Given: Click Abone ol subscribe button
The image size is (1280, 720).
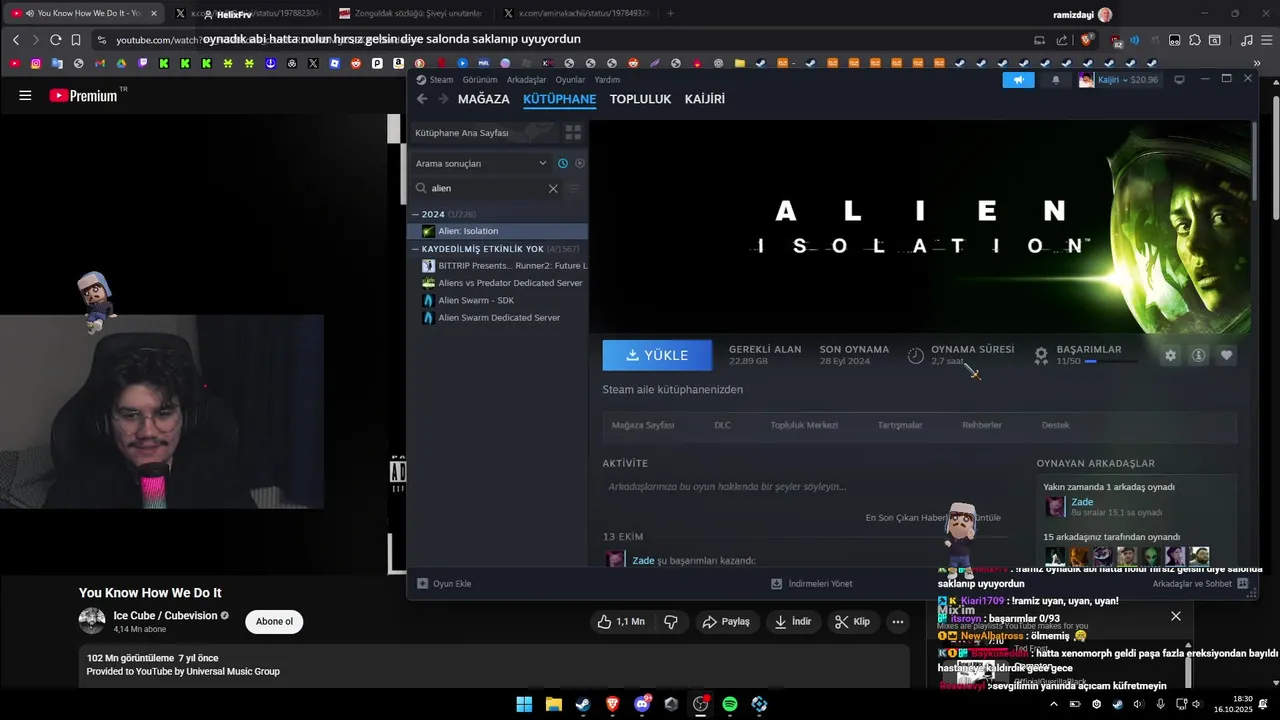Looking at the screenshot, I should [274, 622].
